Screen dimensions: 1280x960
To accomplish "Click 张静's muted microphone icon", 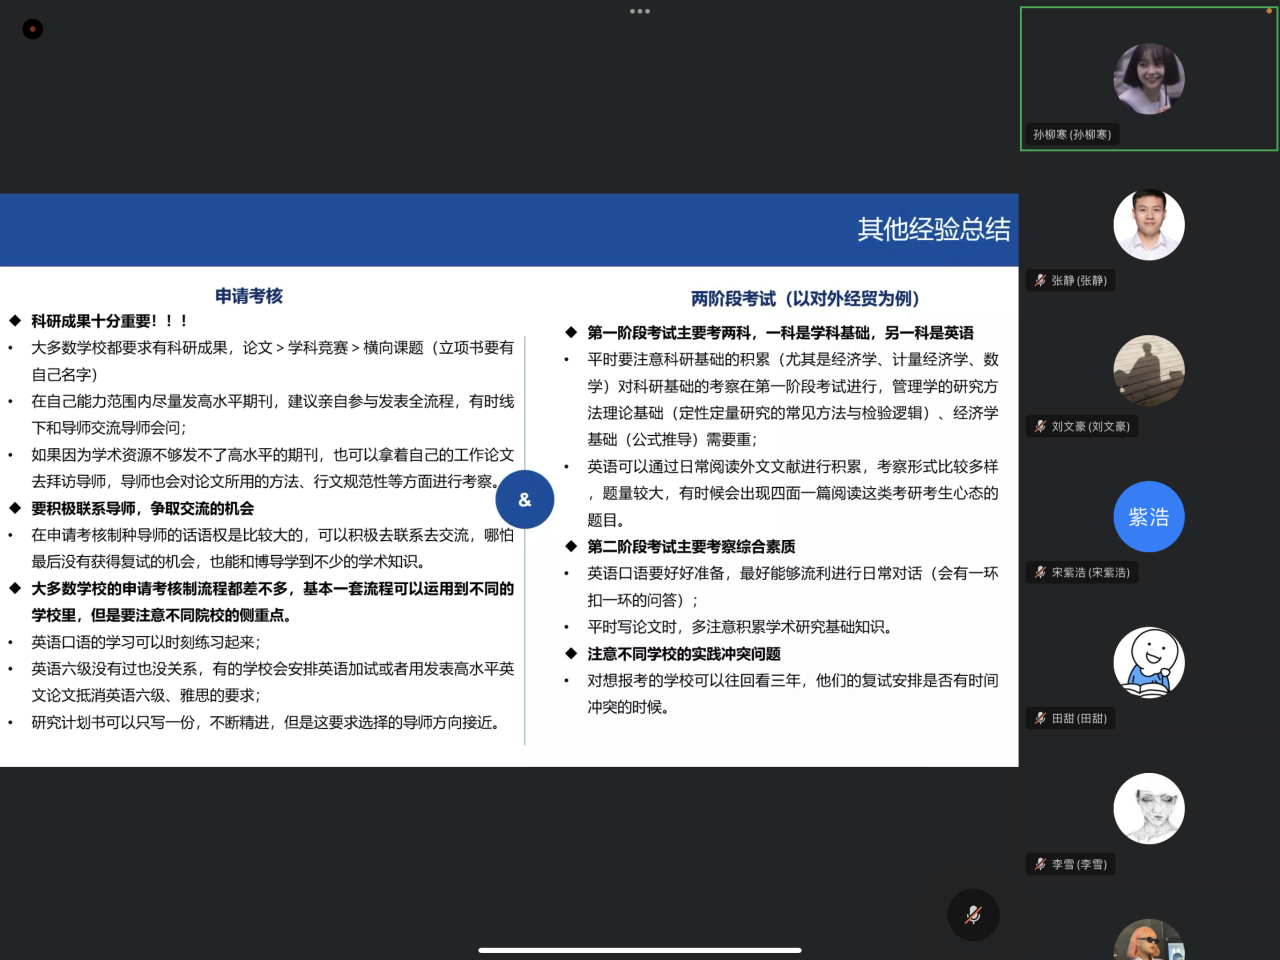I will click(x=1040, y=281).
